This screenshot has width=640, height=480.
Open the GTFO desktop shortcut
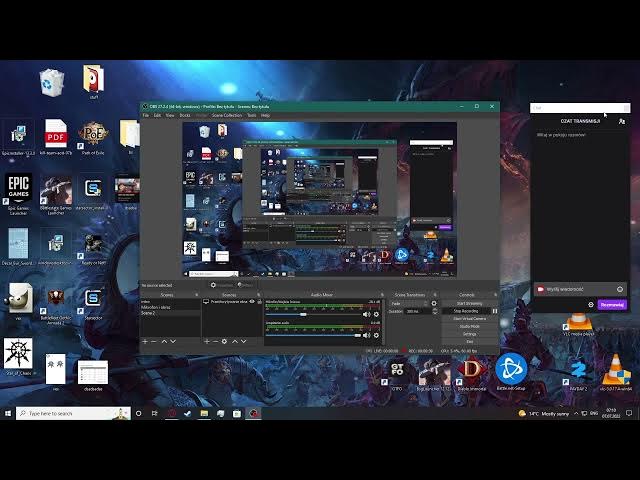(x=397, y=373)
